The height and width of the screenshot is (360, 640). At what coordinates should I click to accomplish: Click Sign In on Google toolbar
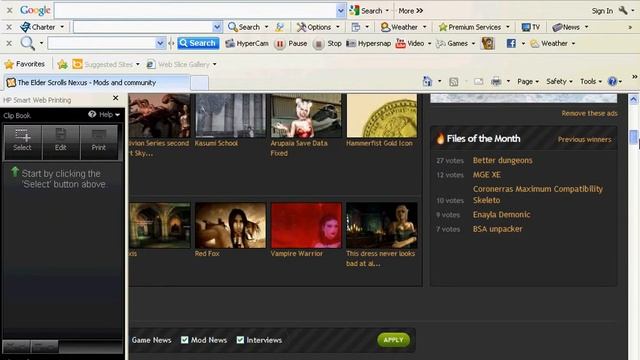click(x=602, y=11)
